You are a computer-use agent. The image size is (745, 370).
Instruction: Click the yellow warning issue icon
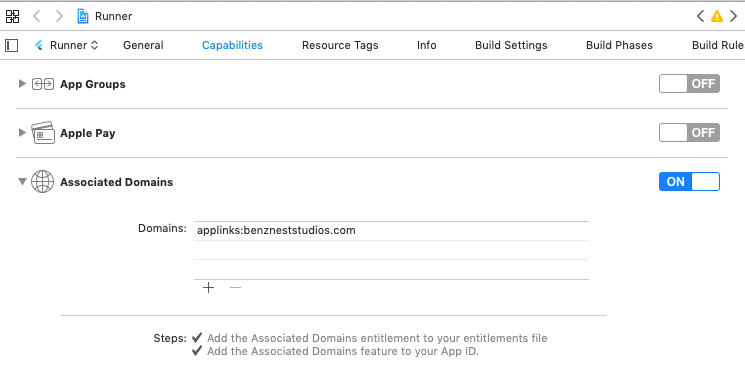tap(716, 16)
